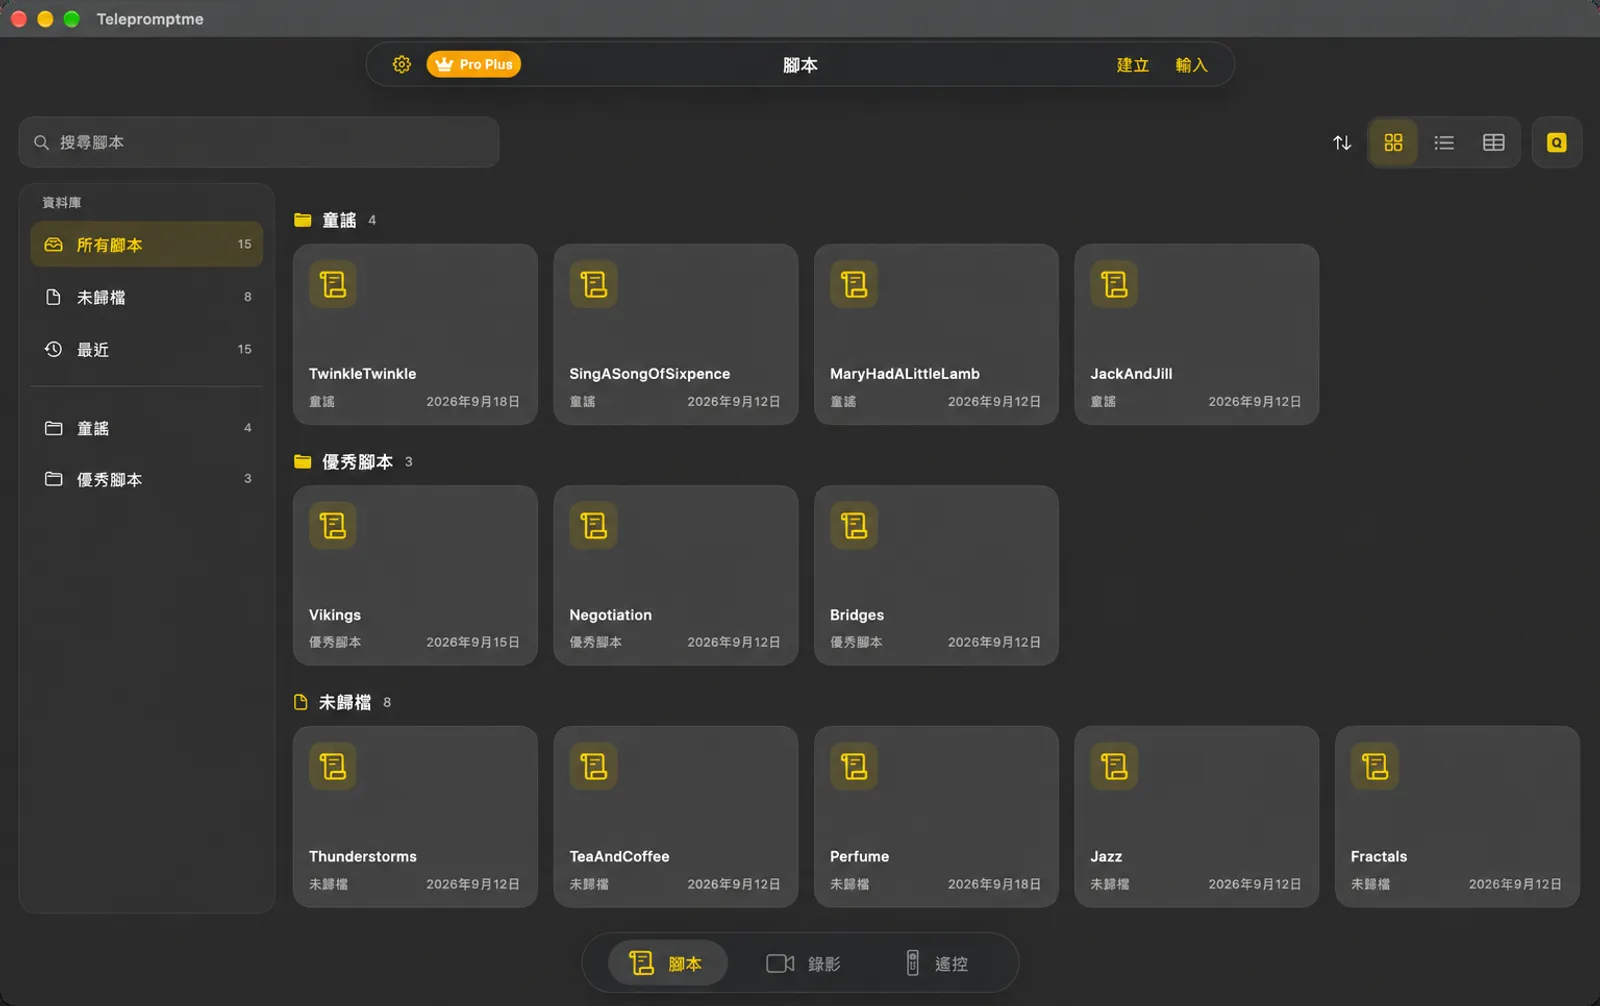Click the 優秀腳本 section header folder icon
Image resolution: width=1600 pixels, height=1006 pixels.
302,461
